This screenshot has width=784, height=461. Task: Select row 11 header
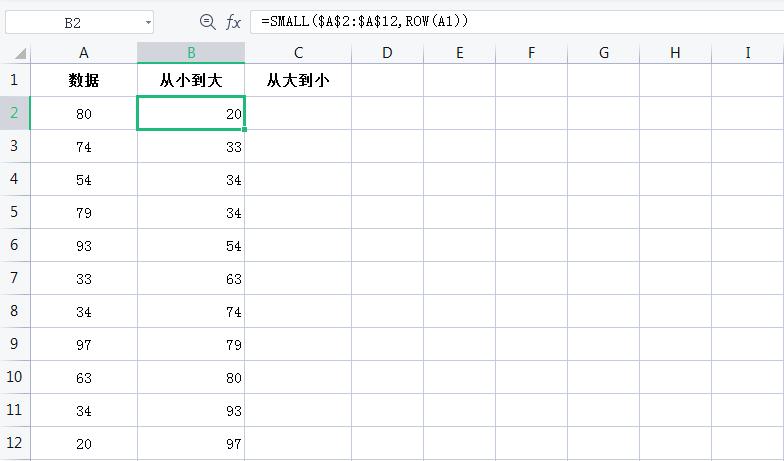click(x=14, y=410)
